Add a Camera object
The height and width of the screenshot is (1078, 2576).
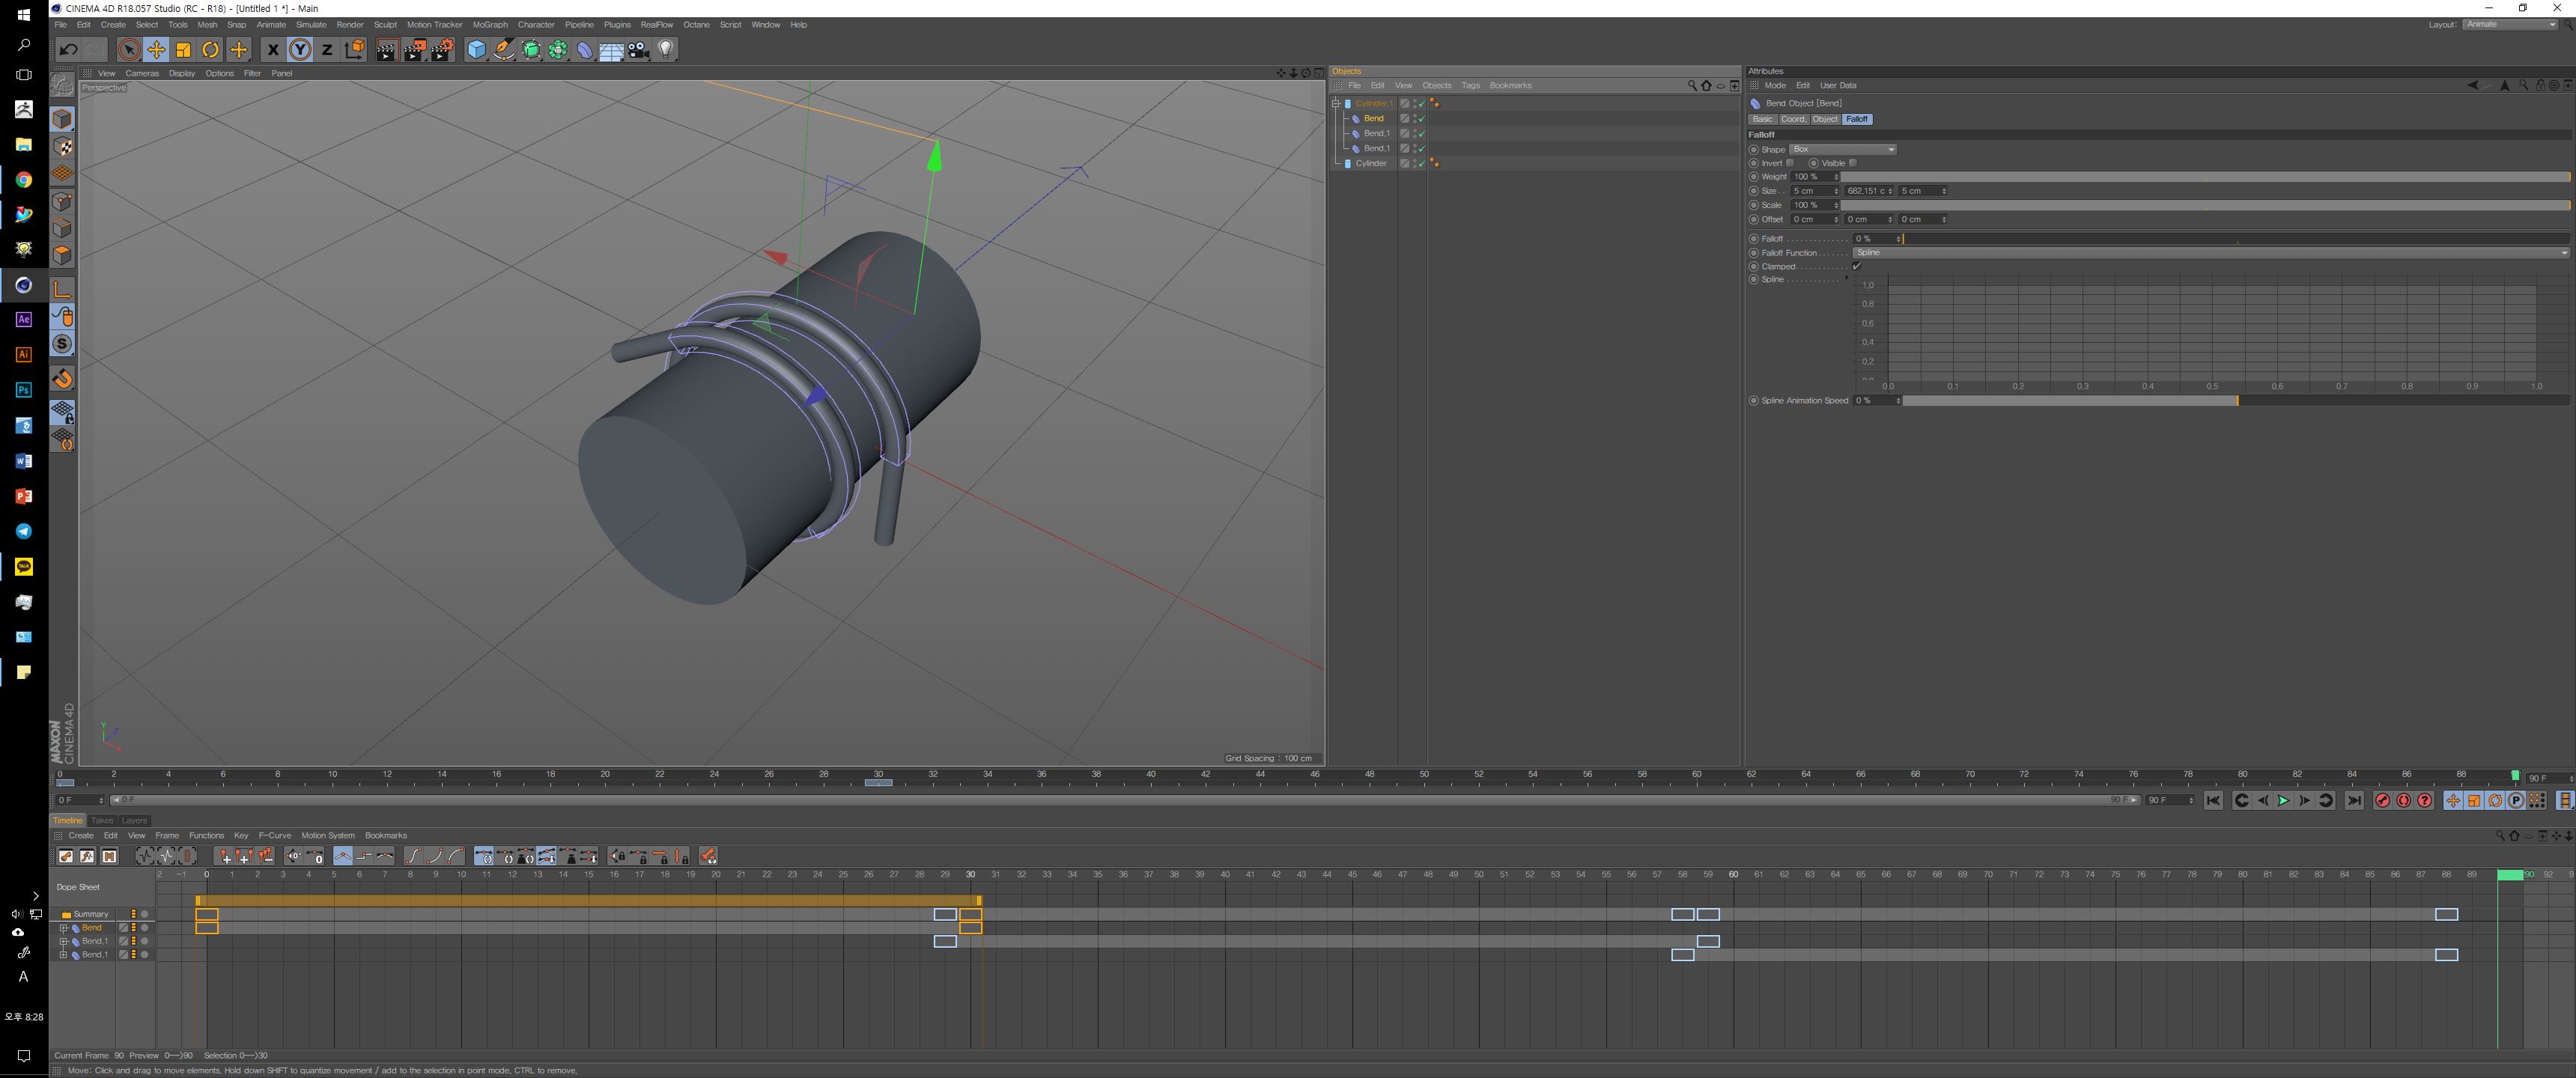(x=639, y=50)
